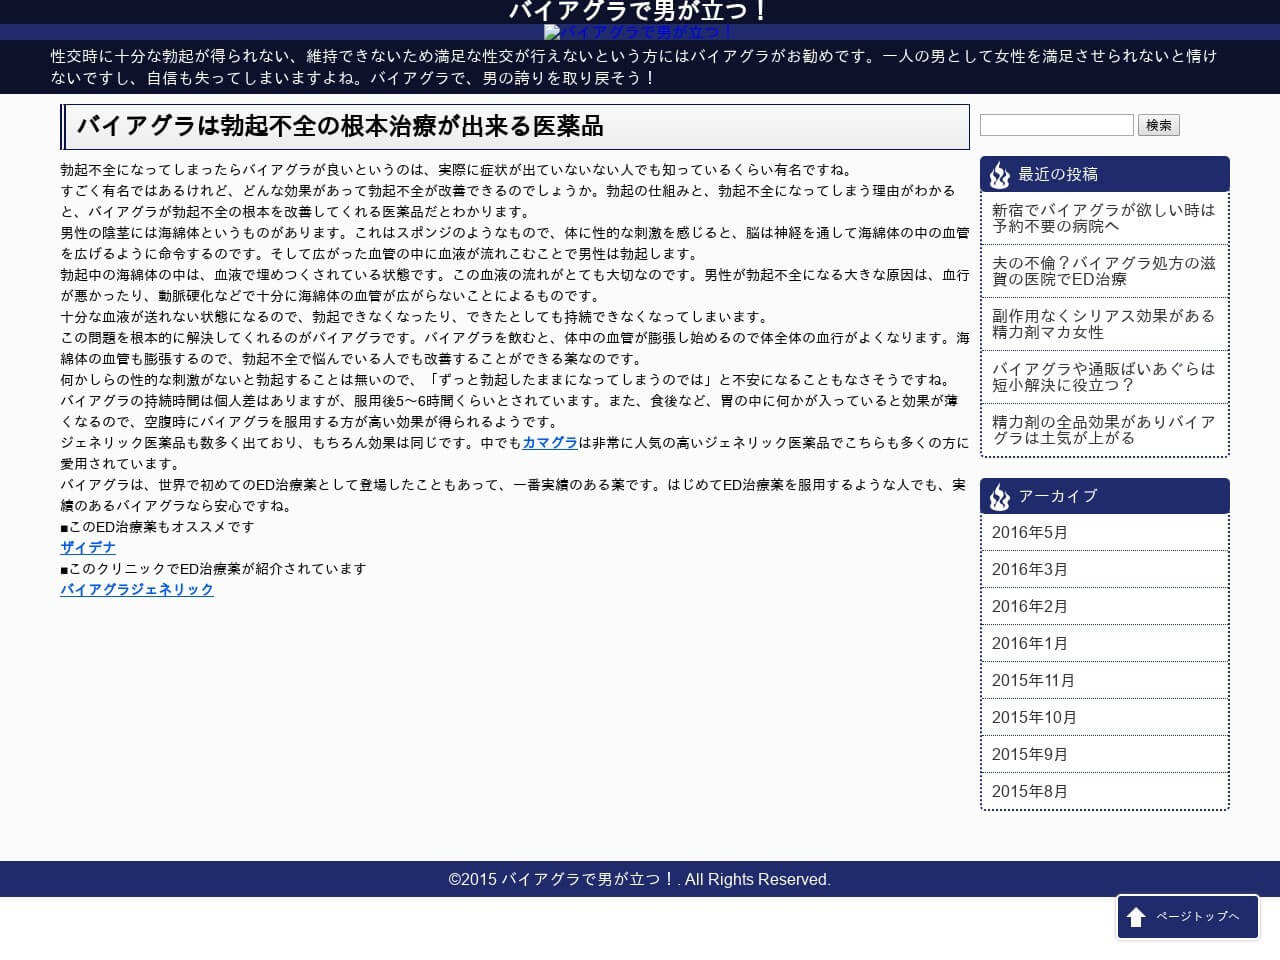Open the recent post about 新宿 clinics
1280x960 pixels.
1103,218
